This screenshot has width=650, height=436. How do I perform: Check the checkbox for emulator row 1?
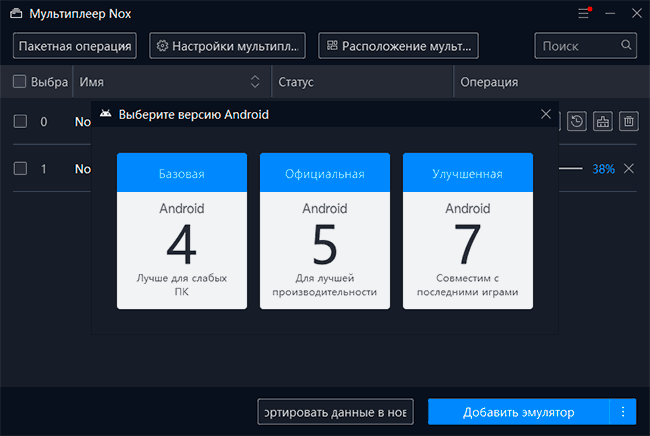pos(20,169)
